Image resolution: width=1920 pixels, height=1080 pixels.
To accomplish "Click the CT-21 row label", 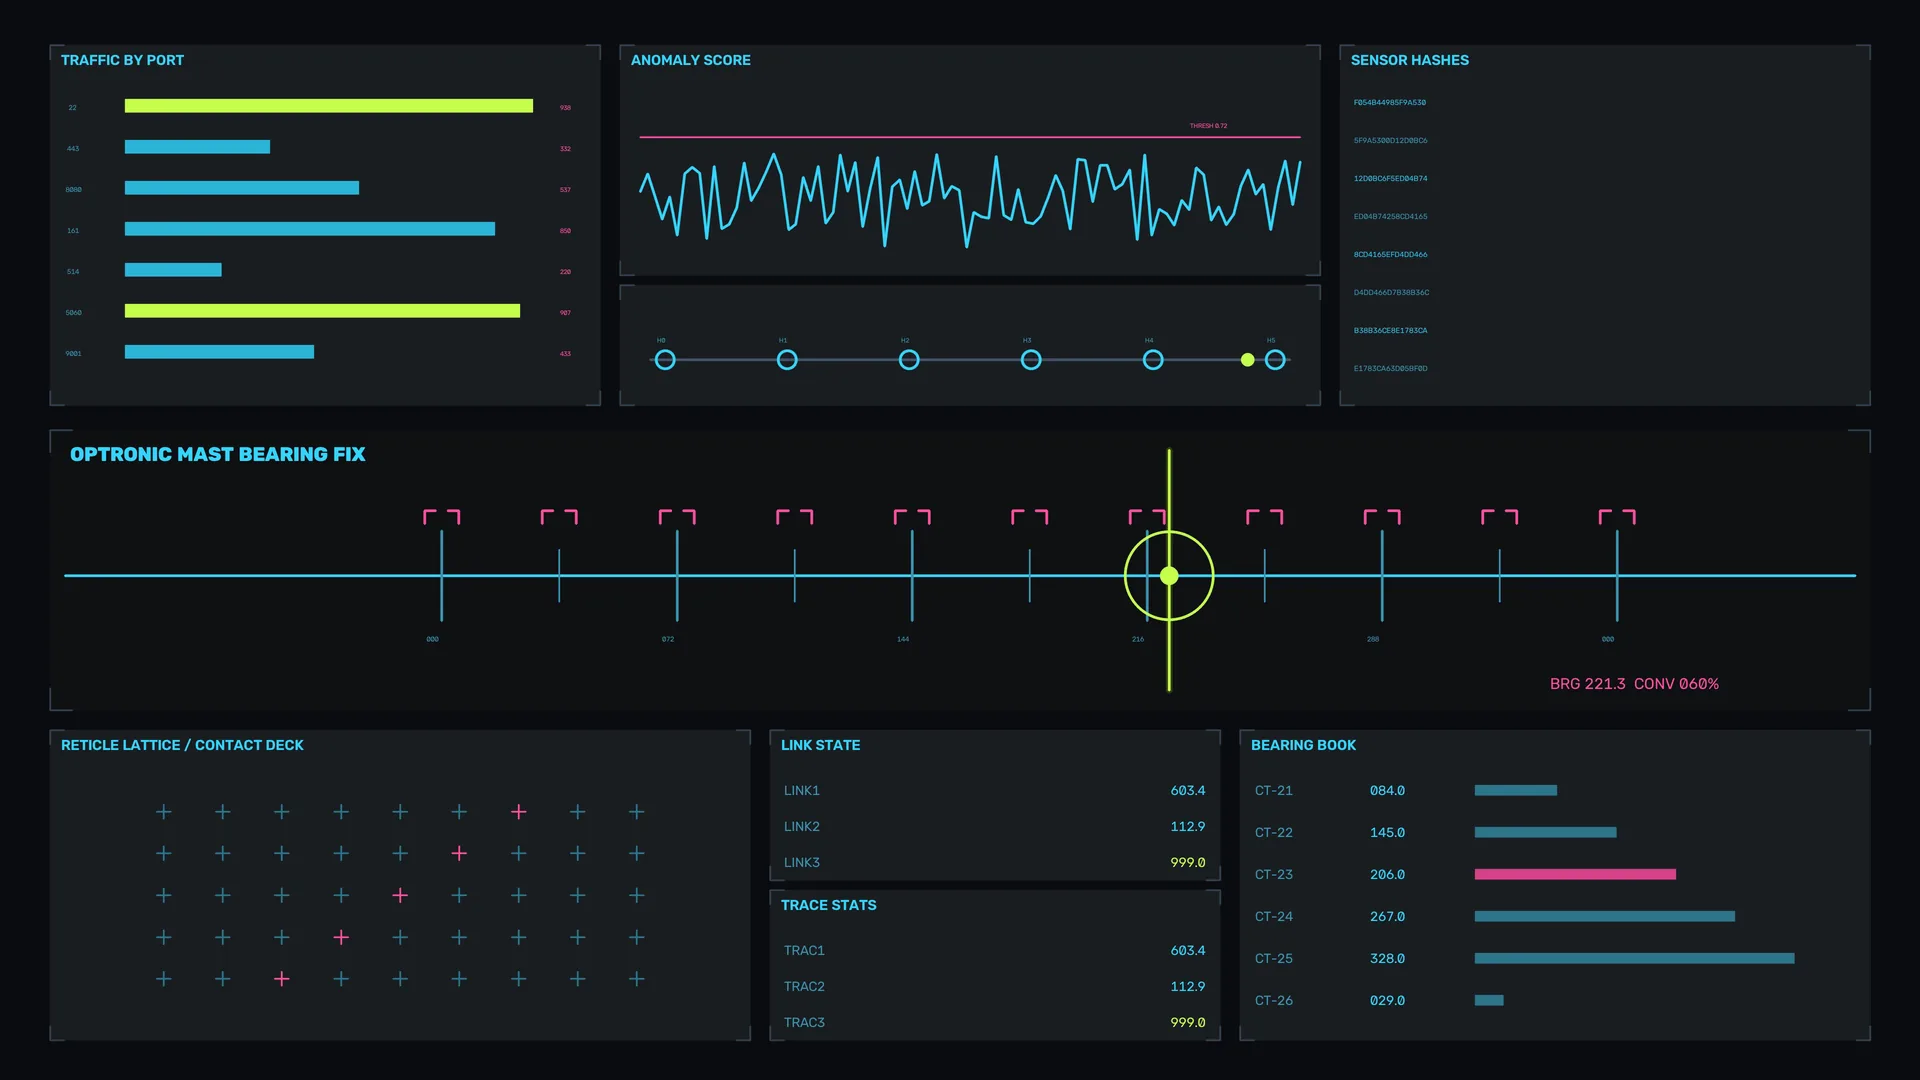I will coord(1274,790).
